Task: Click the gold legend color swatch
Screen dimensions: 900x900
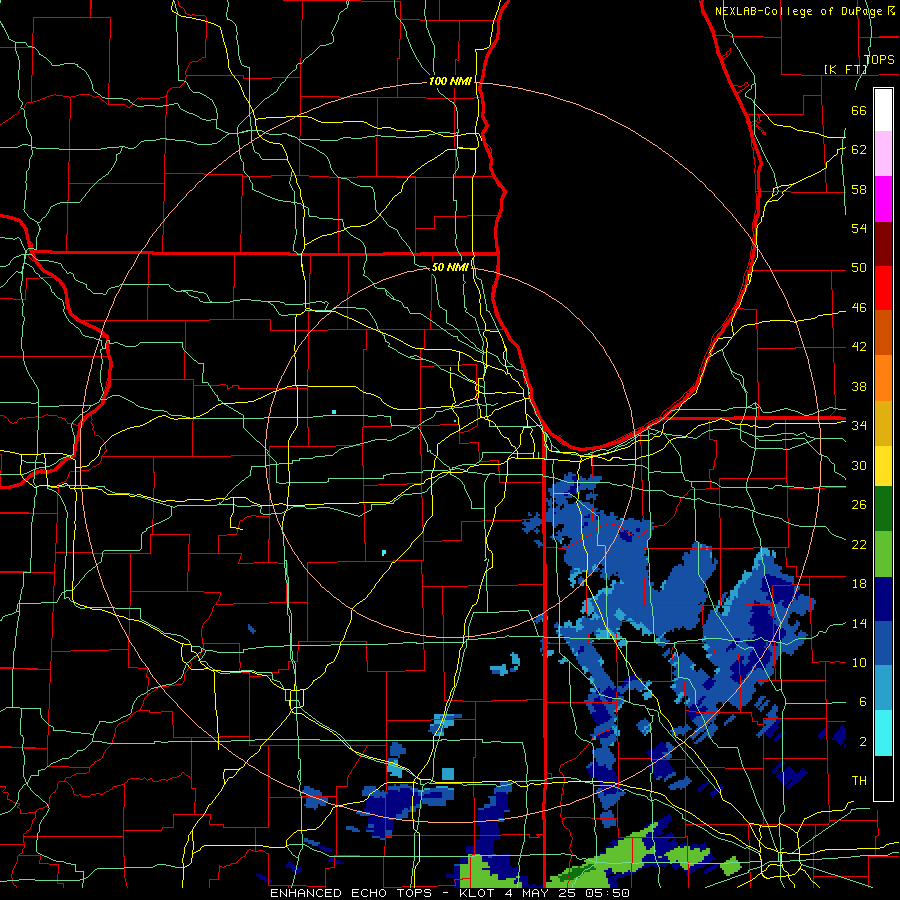Action: click(x=883, y=423)
